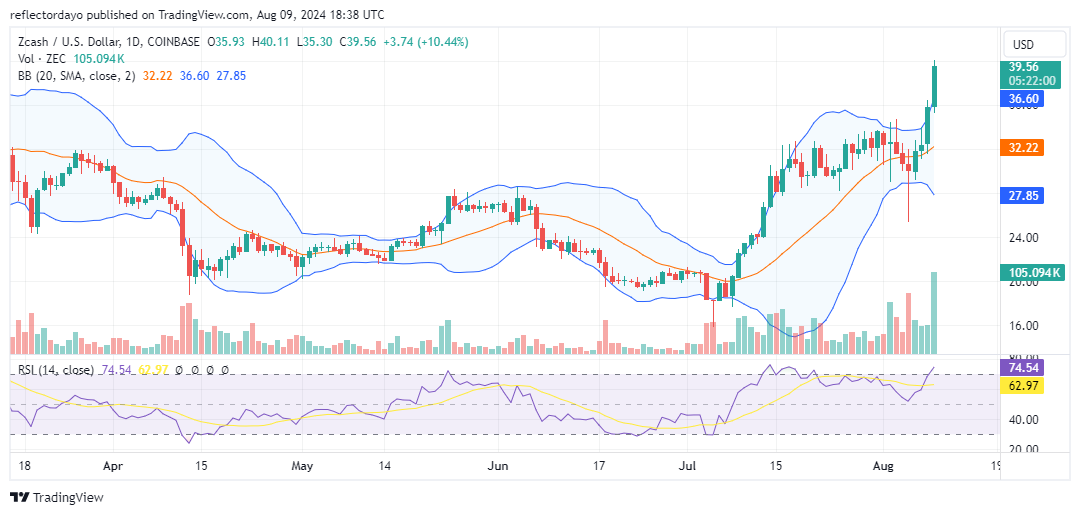Click the RSI average label 62.97
1080x515 pixels.
point(1021,386)
